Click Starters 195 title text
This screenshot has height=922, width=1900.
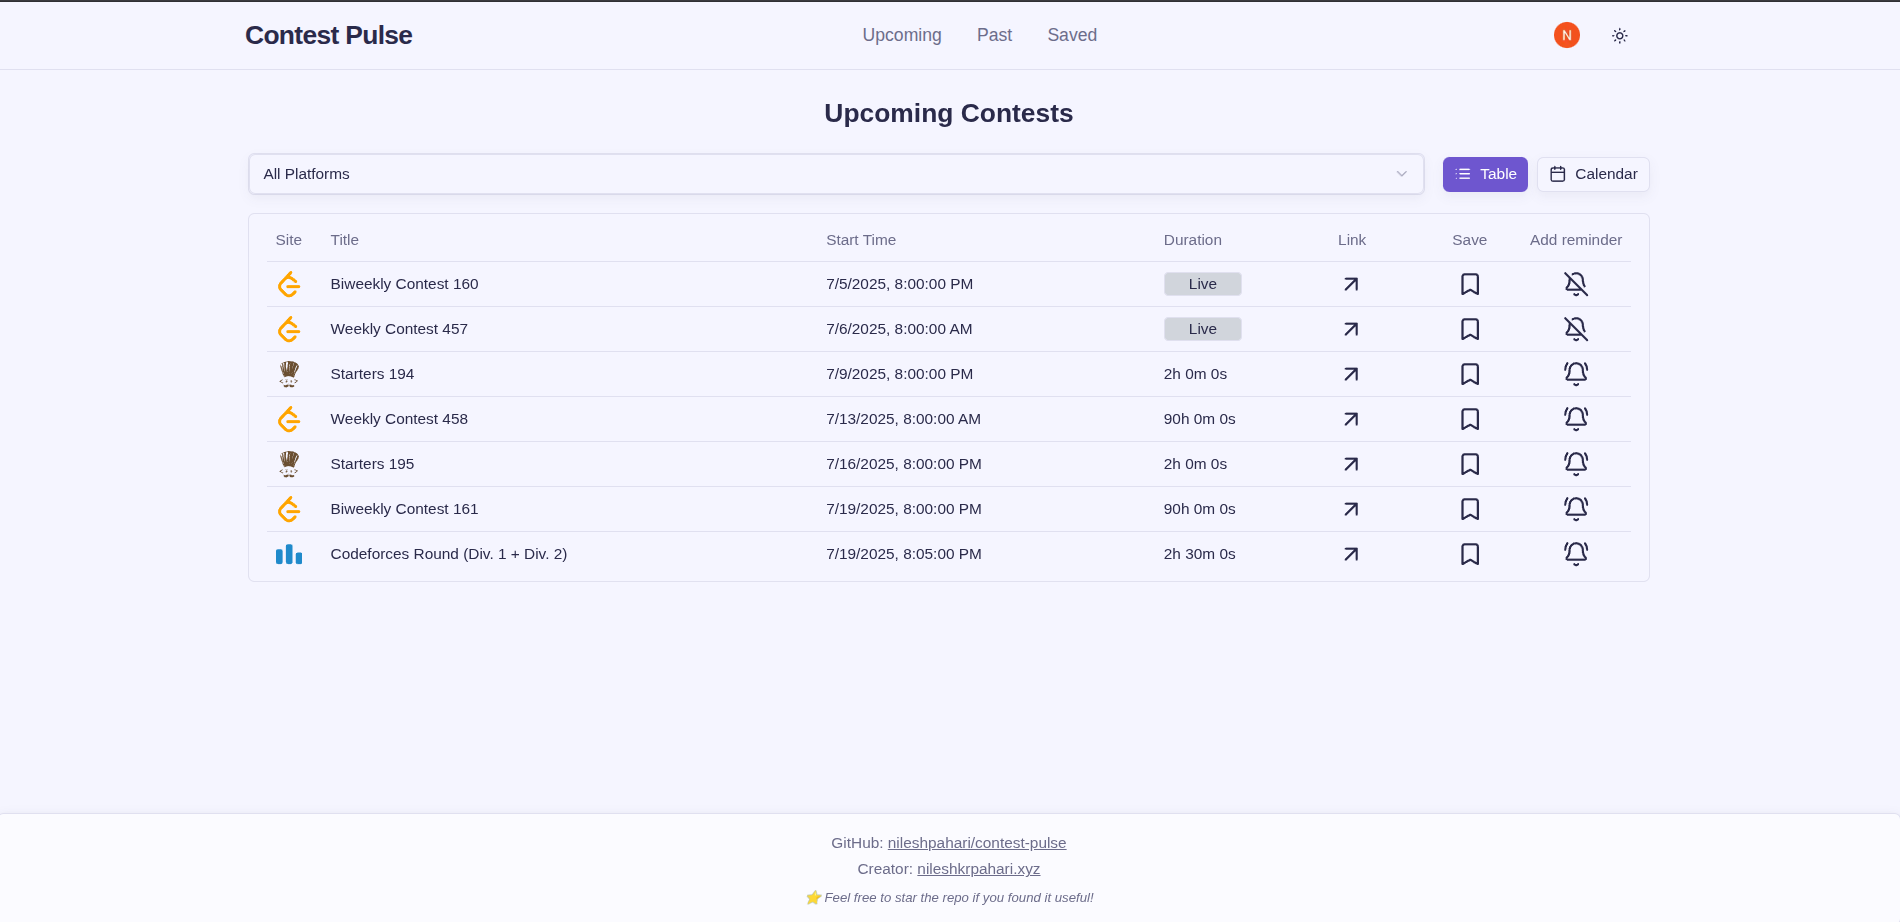372,464
